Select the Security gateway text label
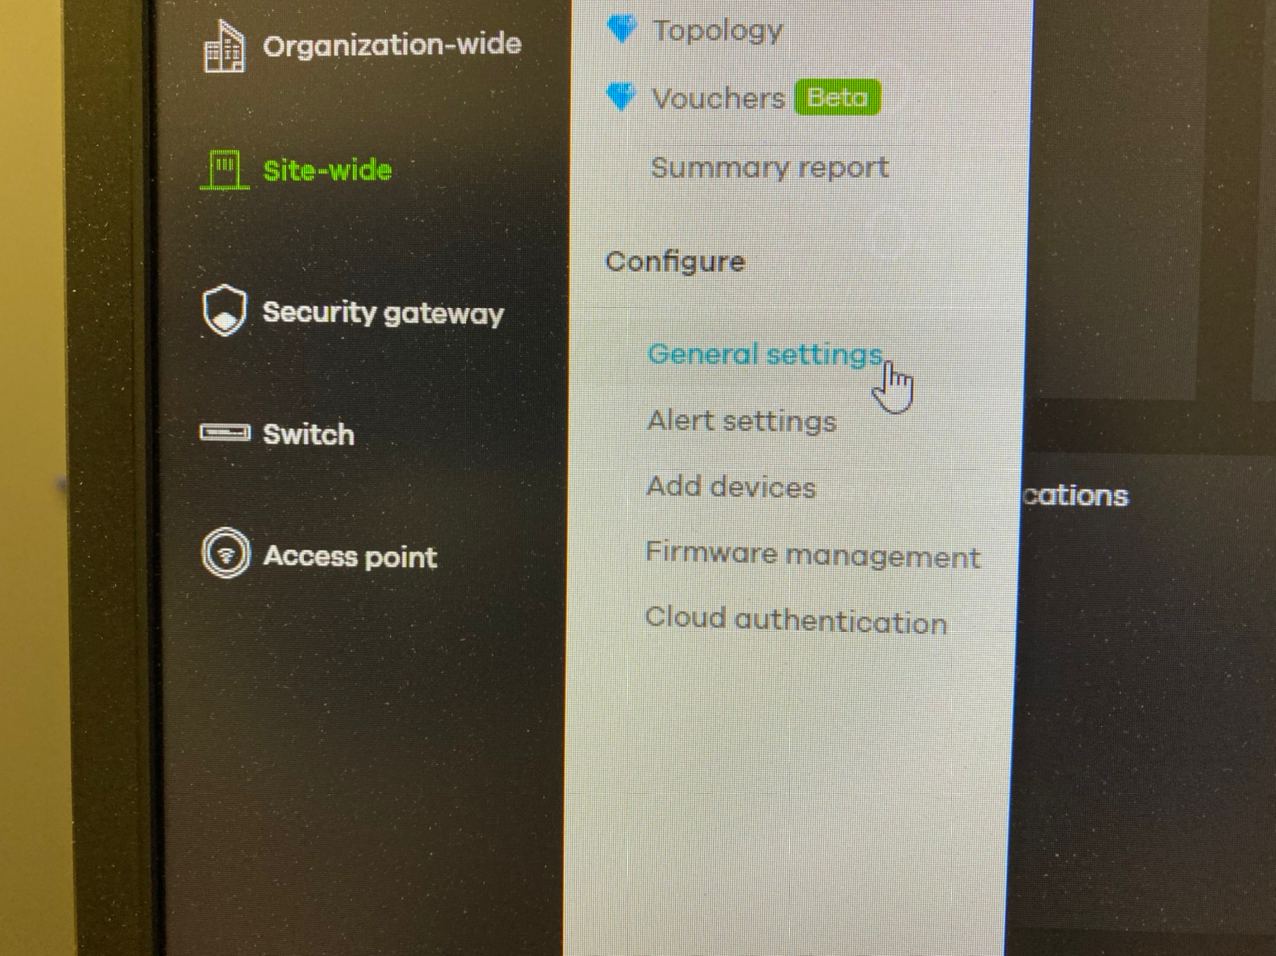This screenshot has width=1276, height=956. point(383,313)
